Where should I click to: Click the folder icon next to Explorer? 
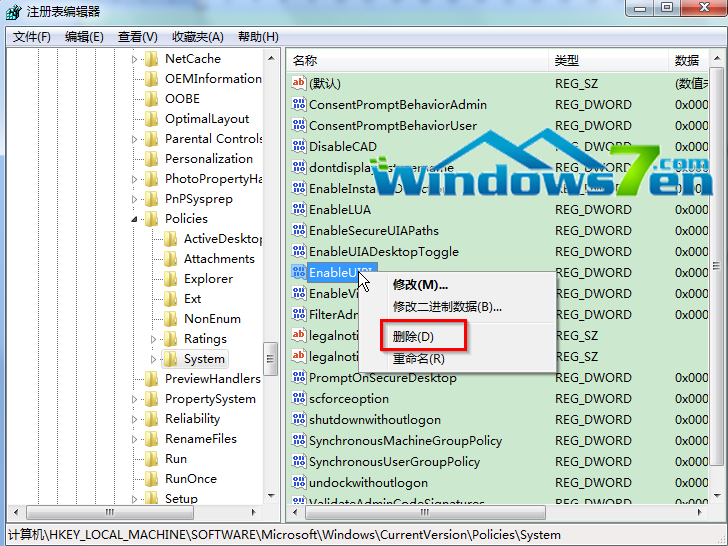pos(170,279)
